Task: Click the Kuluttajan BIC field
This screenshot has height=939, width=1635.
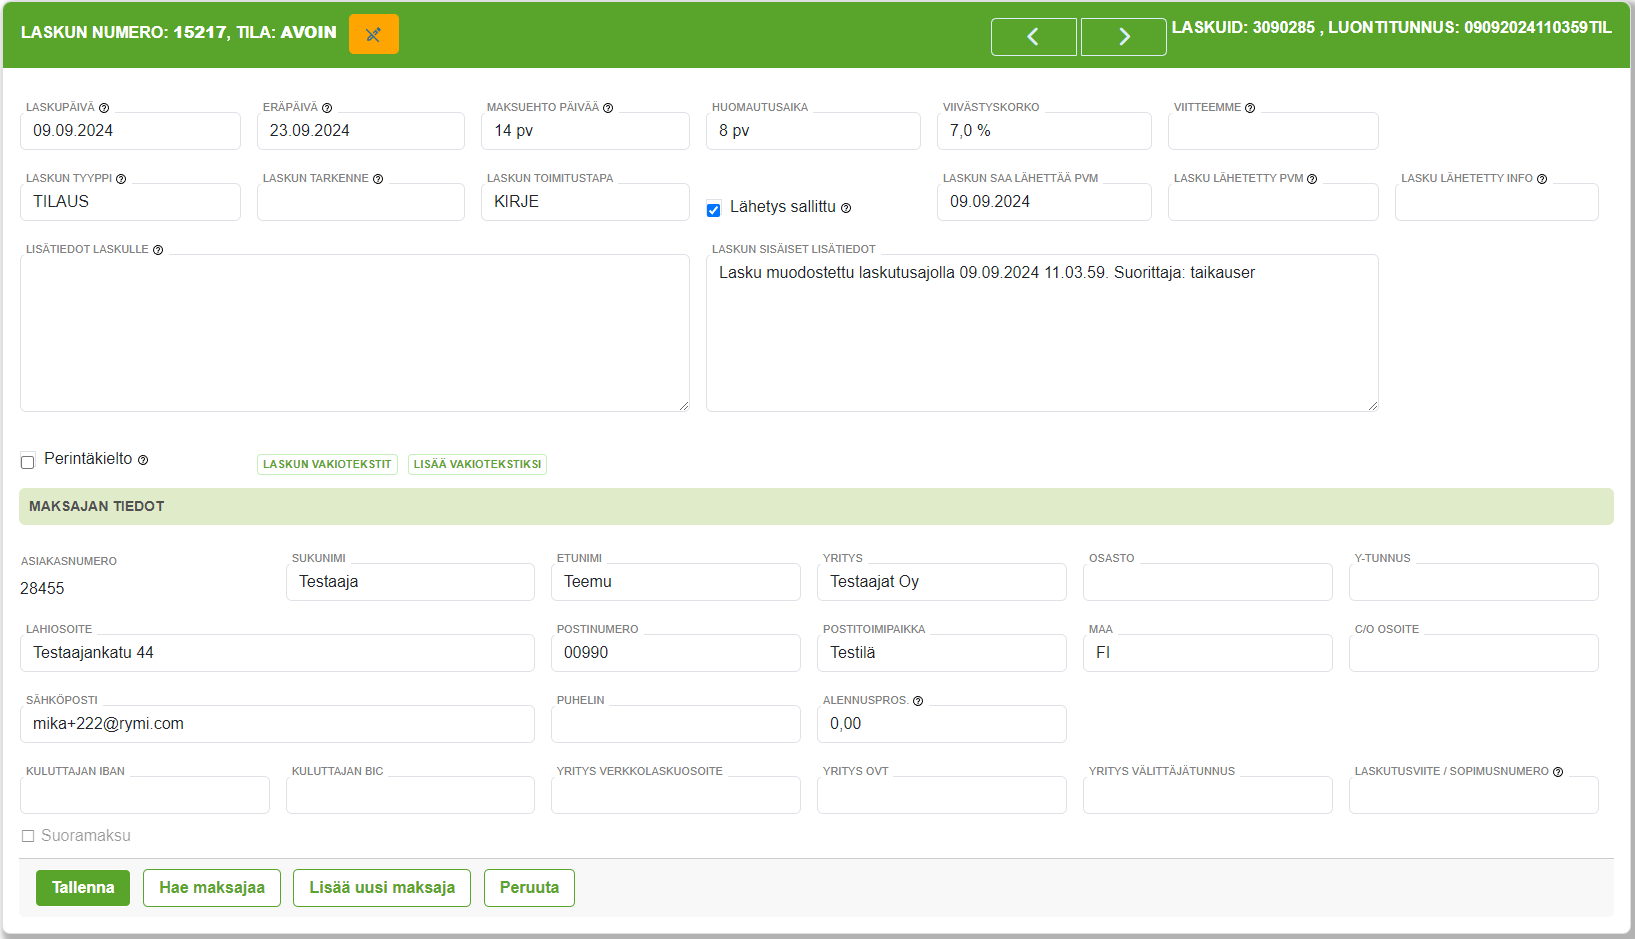Action: (x=410, y=795)
